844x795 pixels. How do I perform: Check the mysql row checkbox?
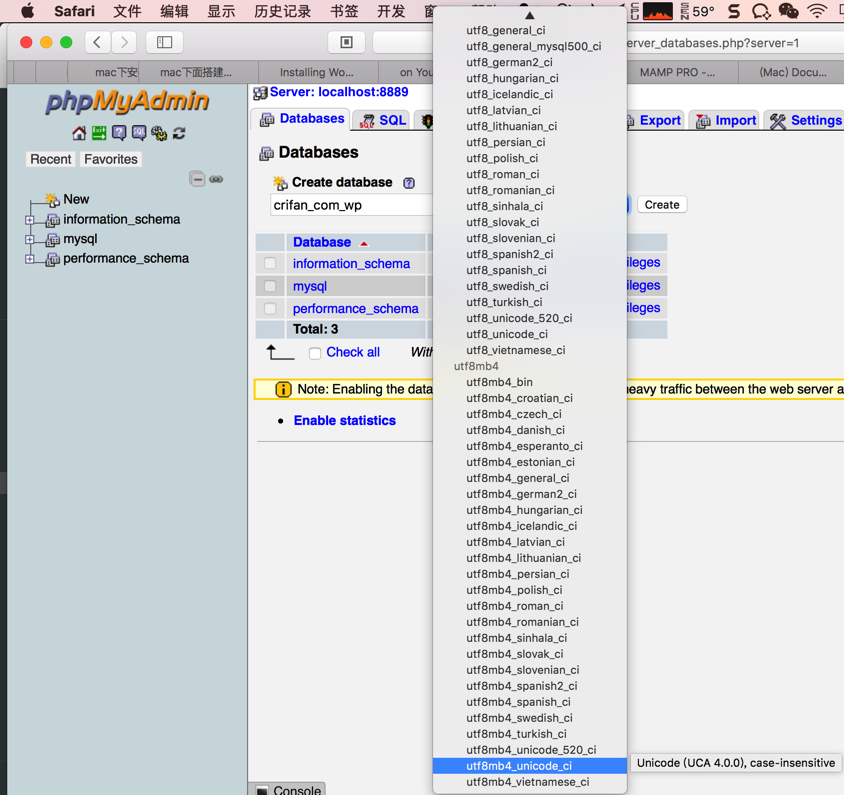270,286
